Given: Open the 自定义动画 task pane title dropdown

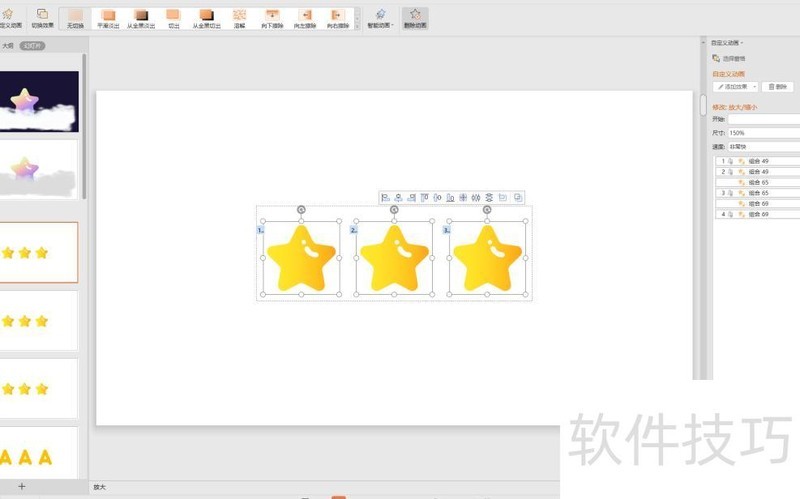Looking at the screenshot, I should coord(727,43).
